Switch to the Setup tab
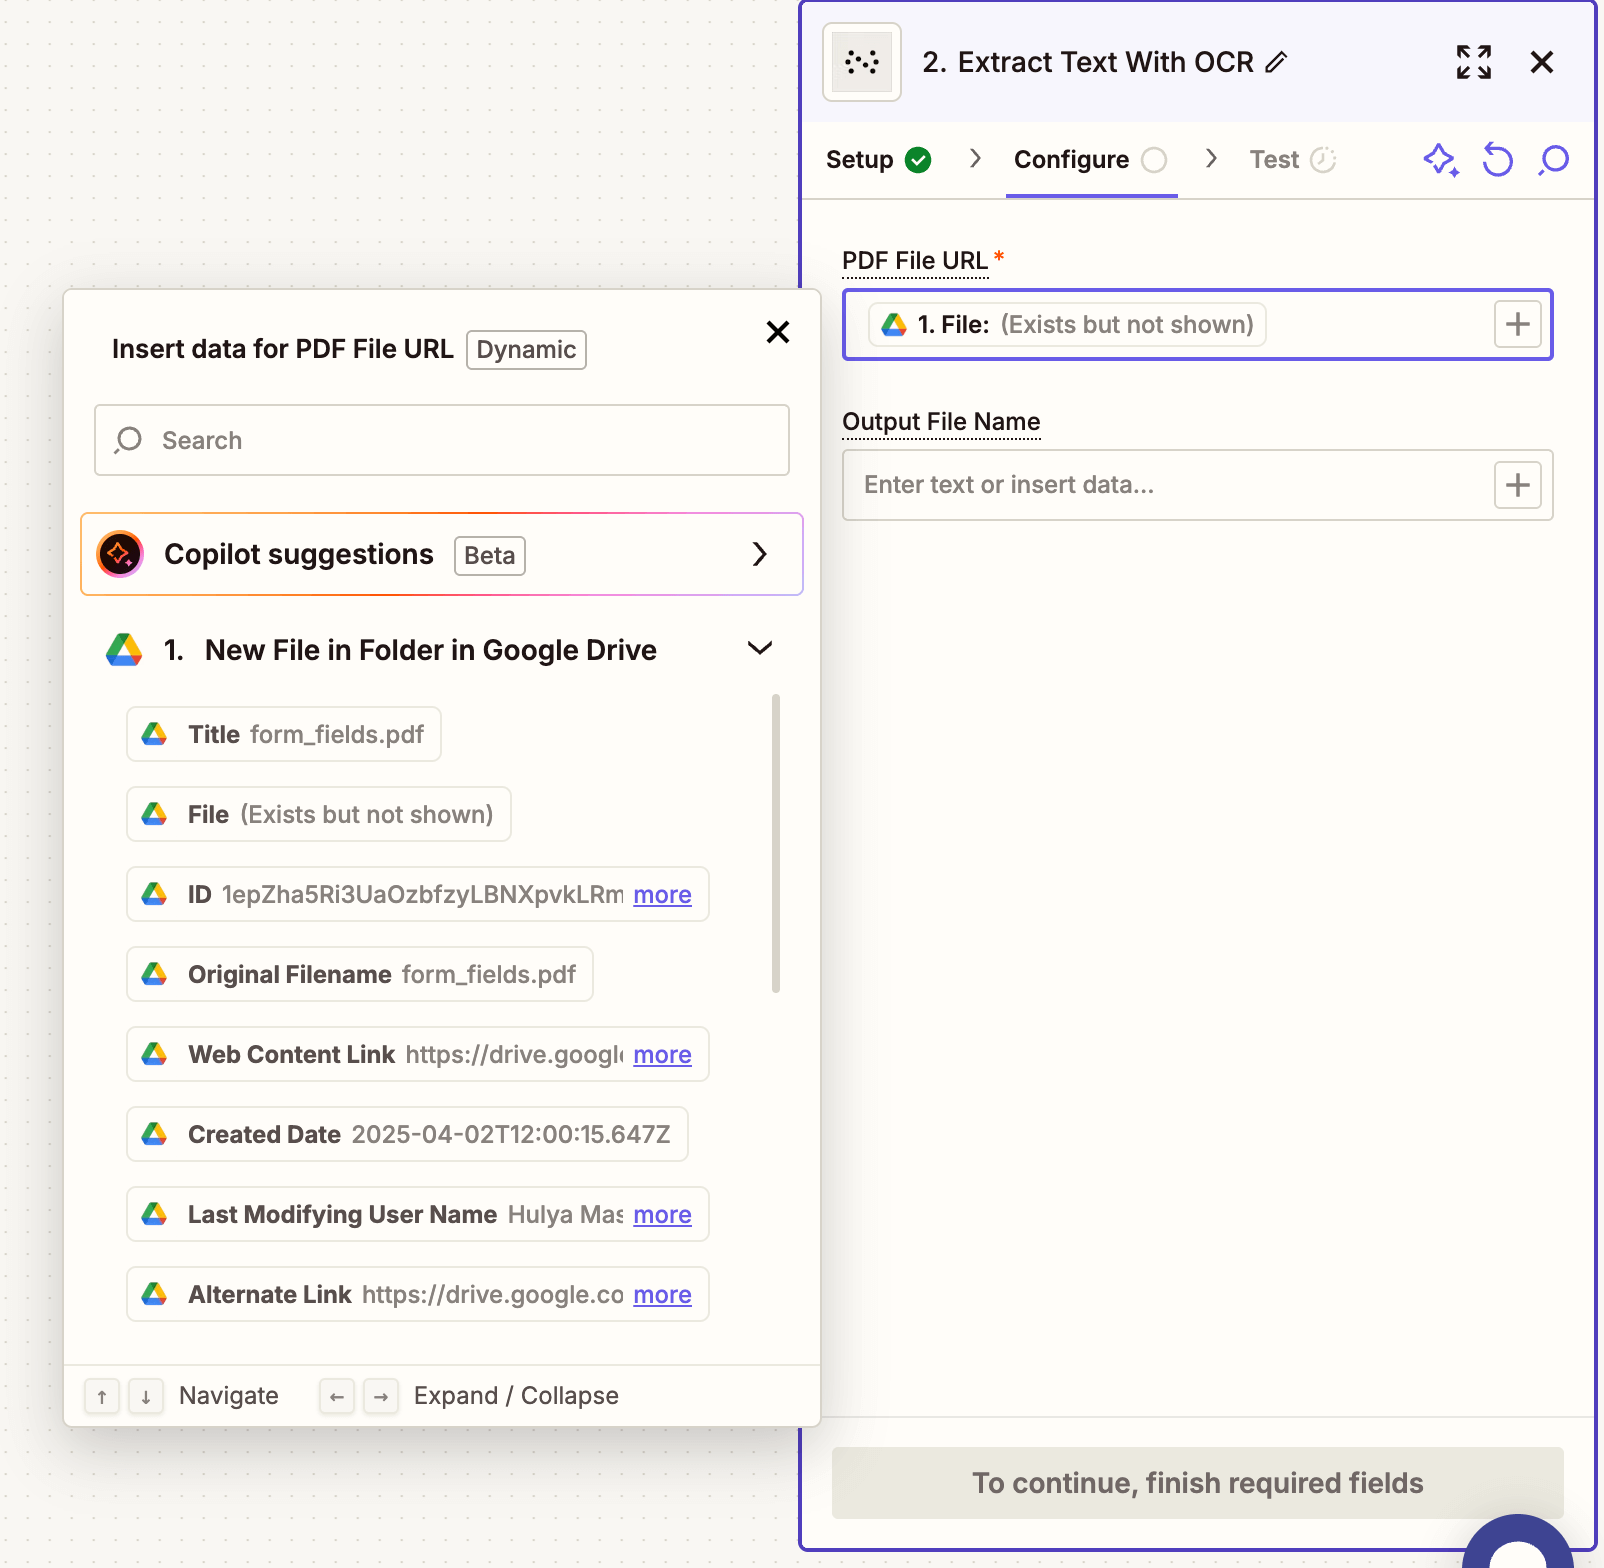Viewport: 1604px width, 1568px height. click(x=860, y=159)
